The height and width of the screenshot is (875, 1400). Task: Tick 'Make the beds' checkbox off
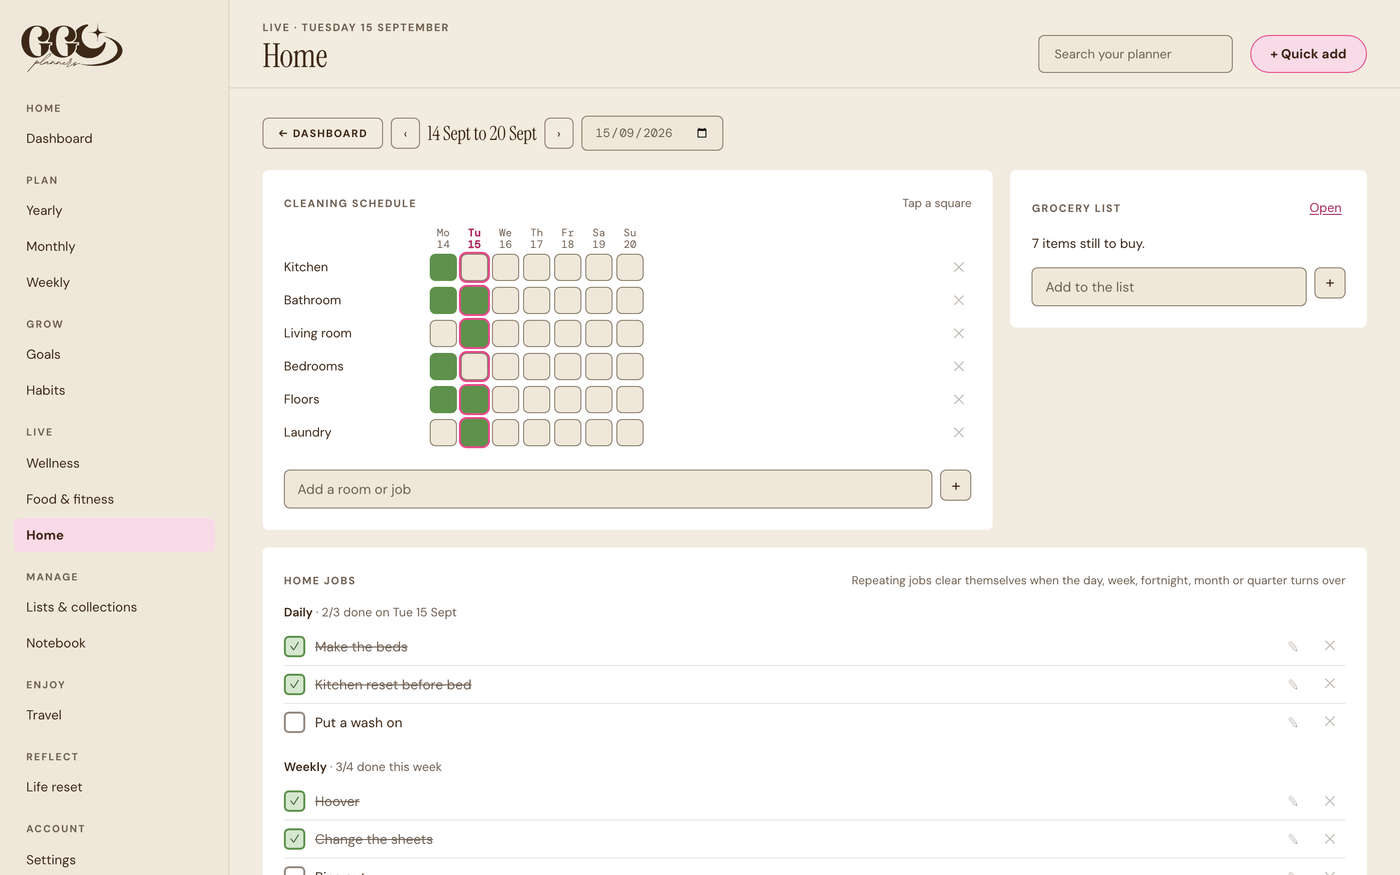[294, 646]
